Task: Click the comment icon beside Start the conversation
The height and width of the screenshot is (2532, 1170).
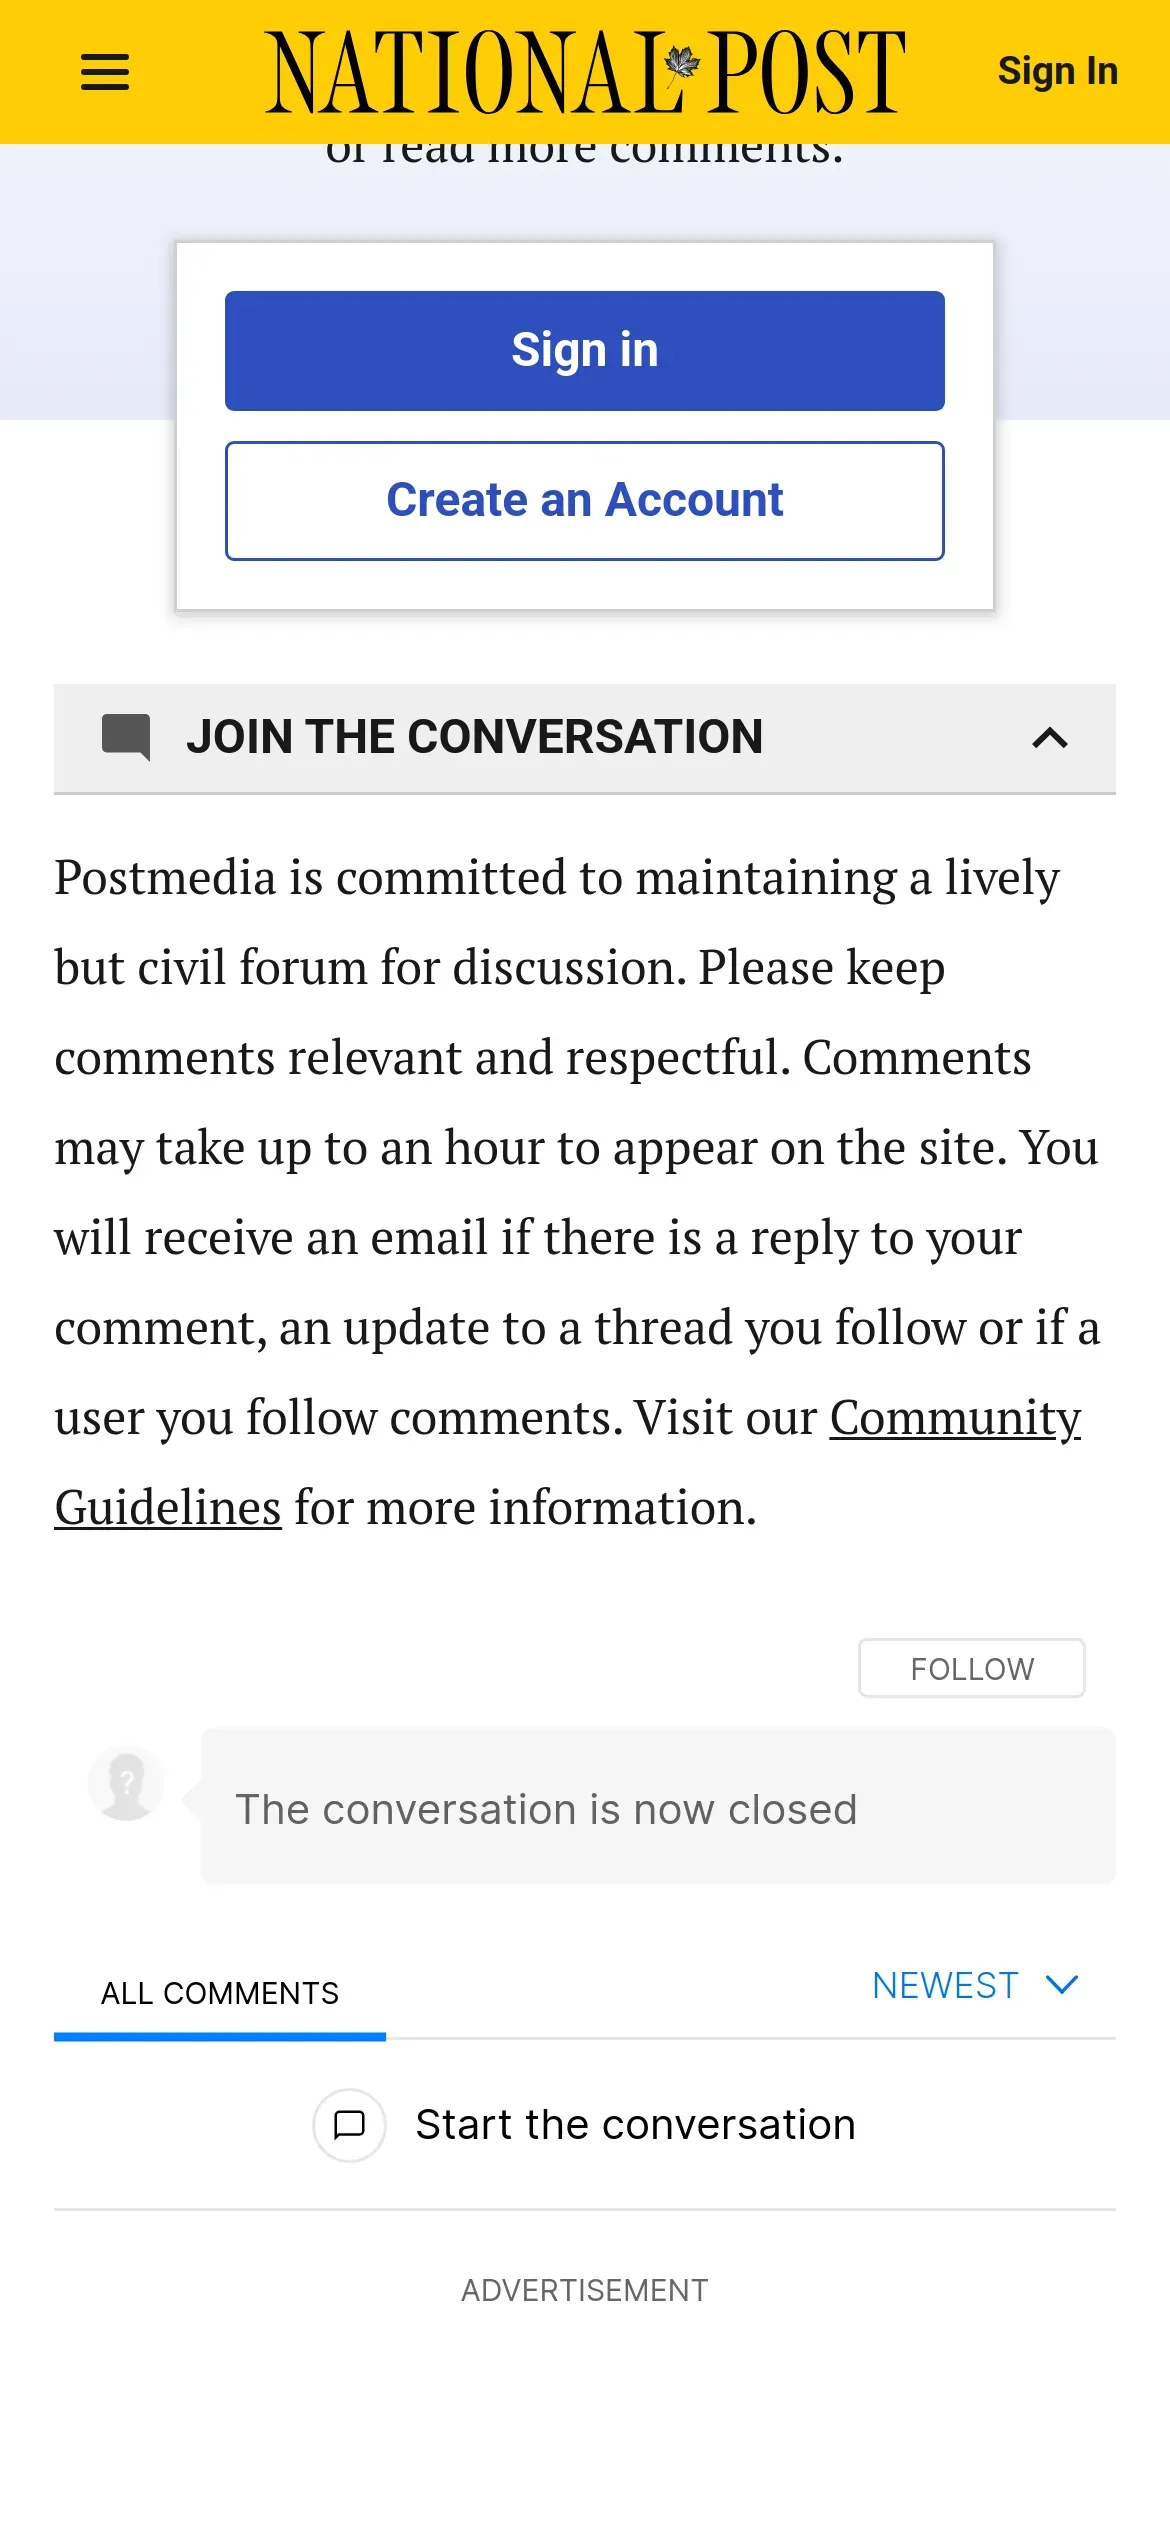Action: coord(349,2125)
